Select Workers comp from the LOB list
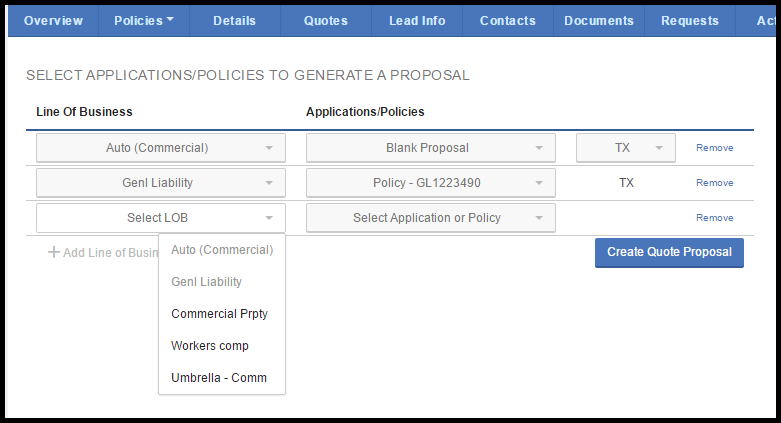The width and height of the screenshot is (781, 423). coord(210,346)
